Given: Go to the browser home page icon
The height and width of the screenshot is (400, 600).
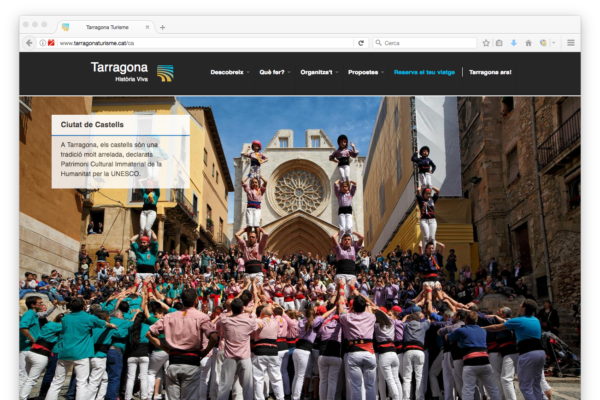Looking at the screenshot, I should [x=529, y=43].
